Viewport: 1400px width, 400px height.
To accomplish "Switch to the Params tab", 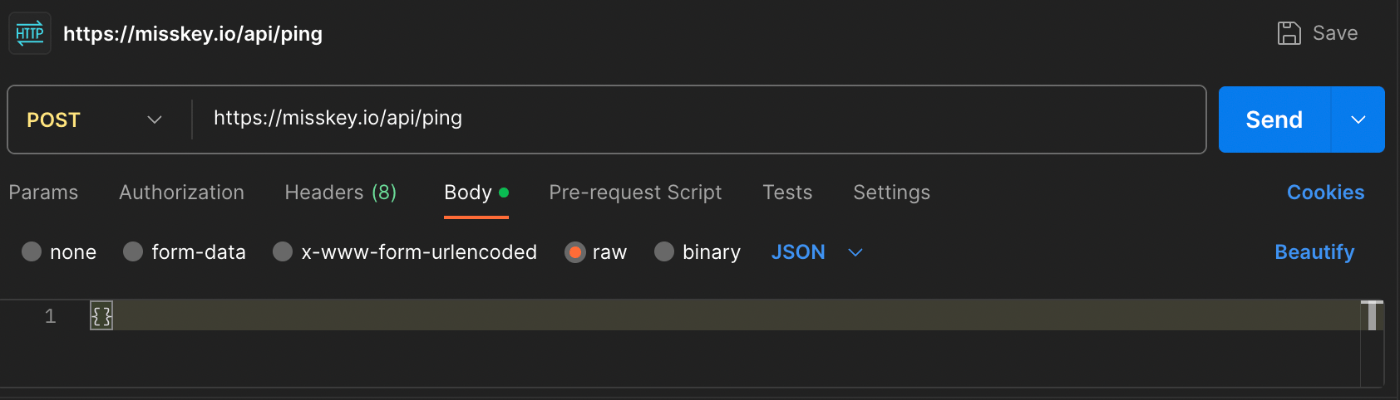I will [43, 192].
